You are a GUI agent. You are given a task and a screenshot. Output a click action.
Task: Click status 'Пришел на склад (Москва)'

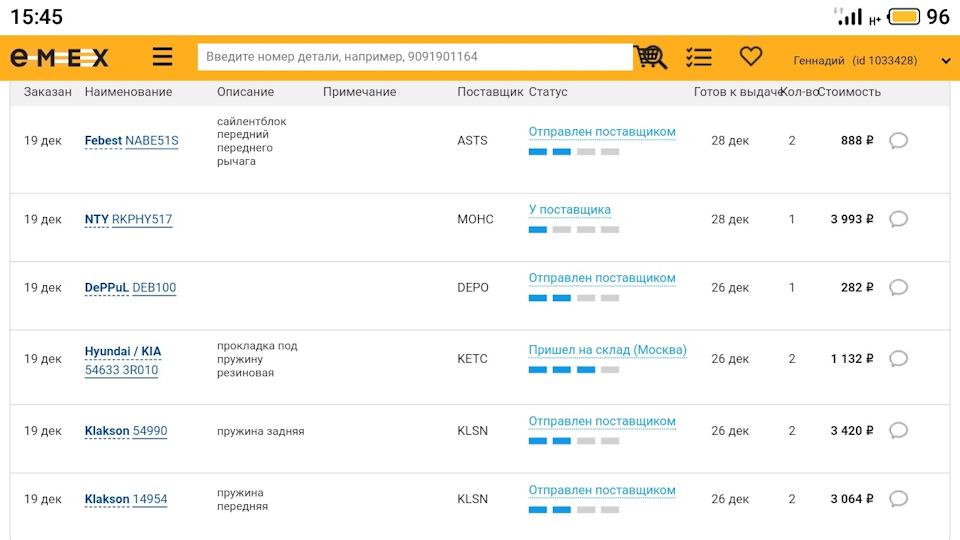(607, 350)
